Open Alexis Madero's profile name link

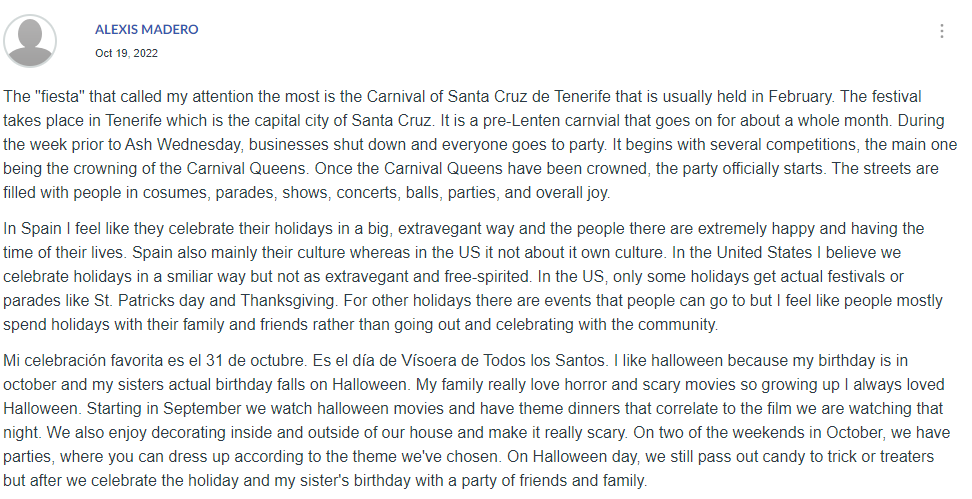[x=146, y=29]
